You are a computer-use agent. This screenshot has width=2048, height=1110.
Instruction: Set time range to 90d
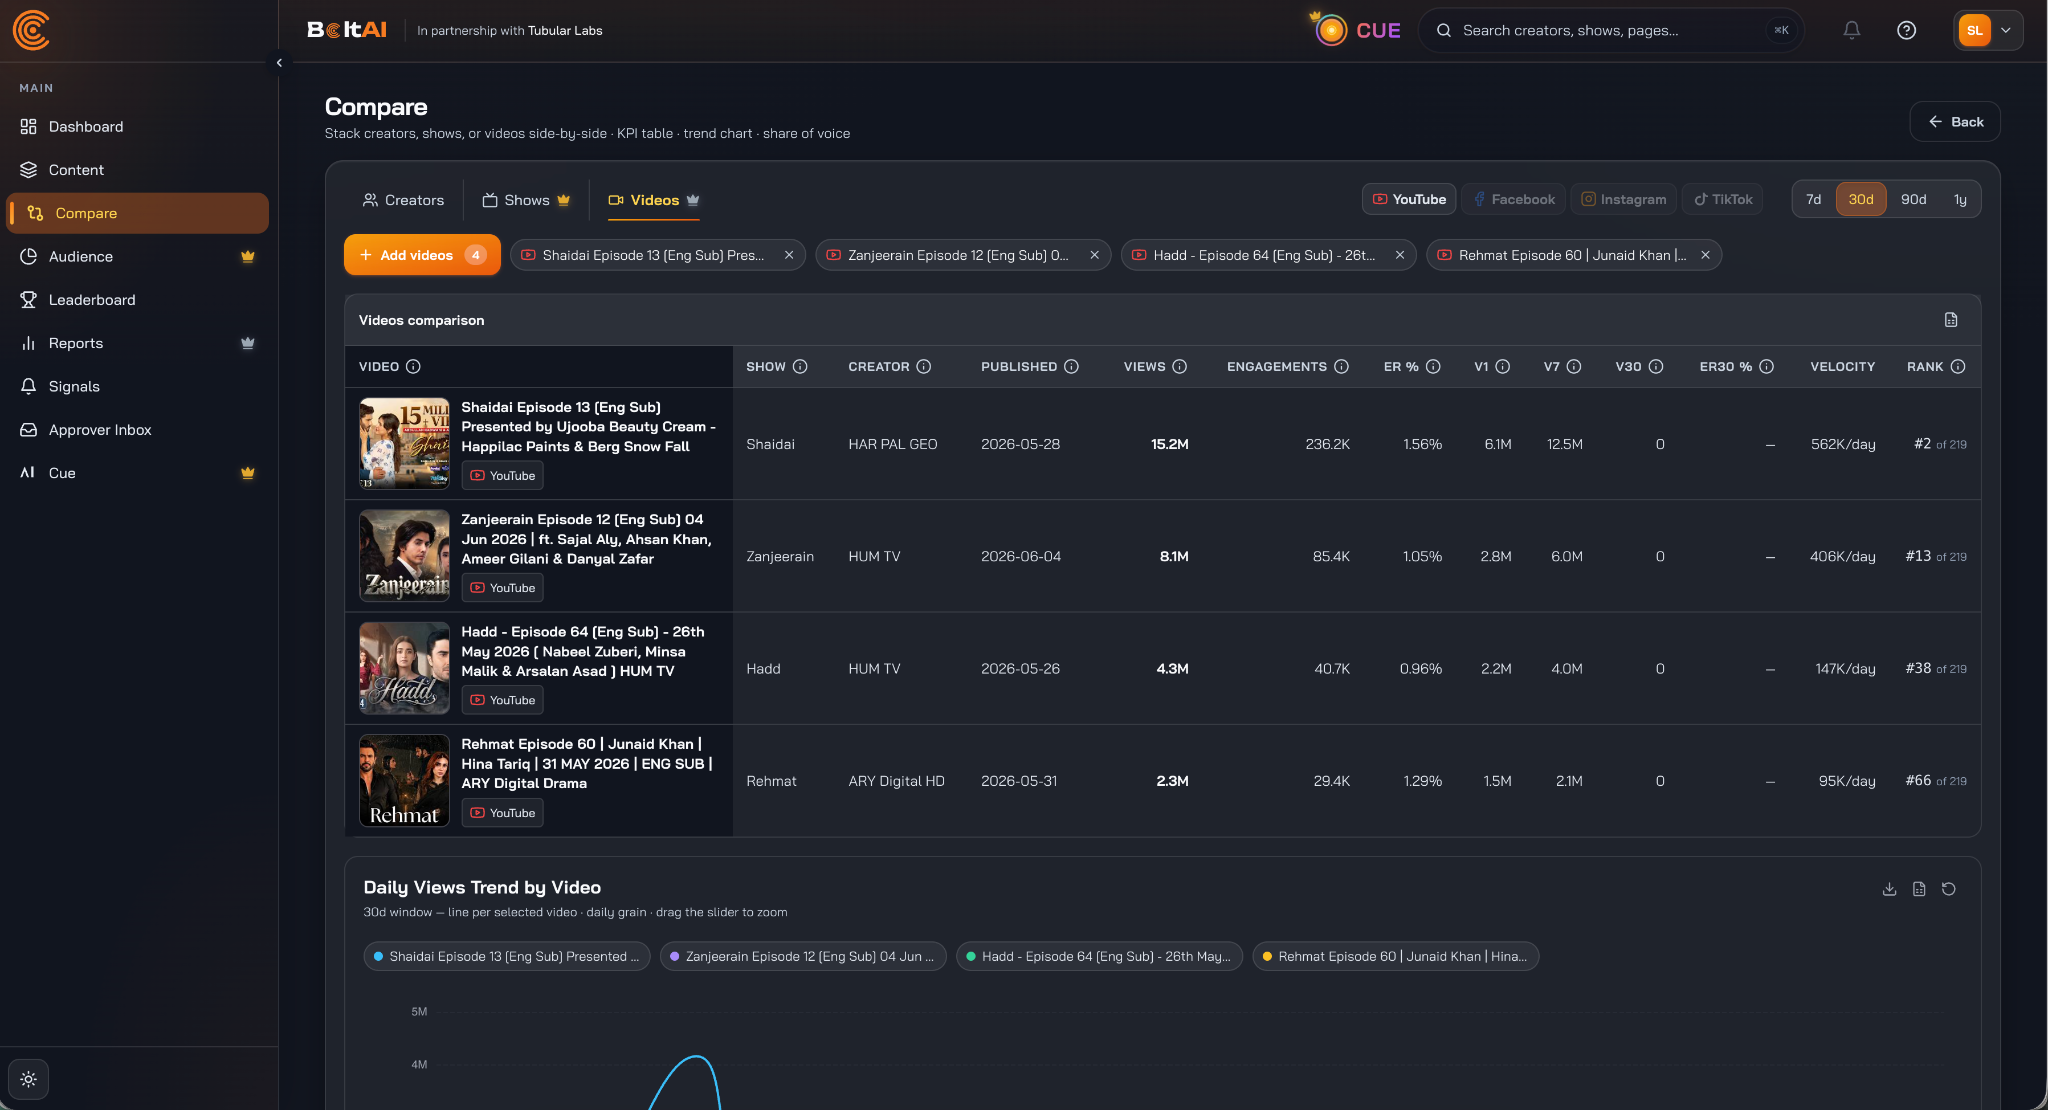click(1913, 199)
